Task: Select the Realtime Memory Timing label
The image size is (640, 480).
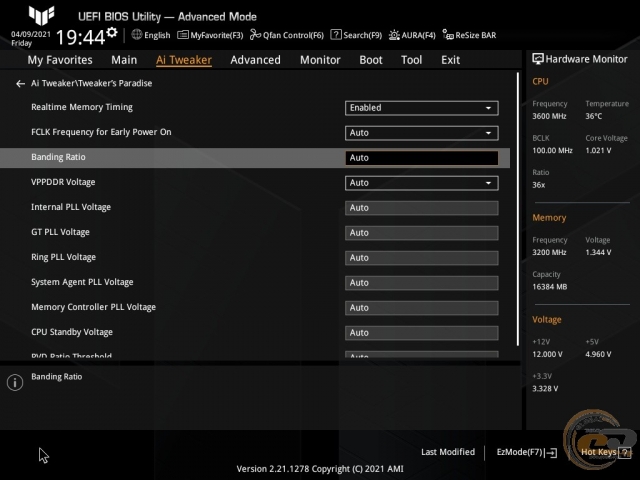Action: pyautogui.click(x=82, y=107)
